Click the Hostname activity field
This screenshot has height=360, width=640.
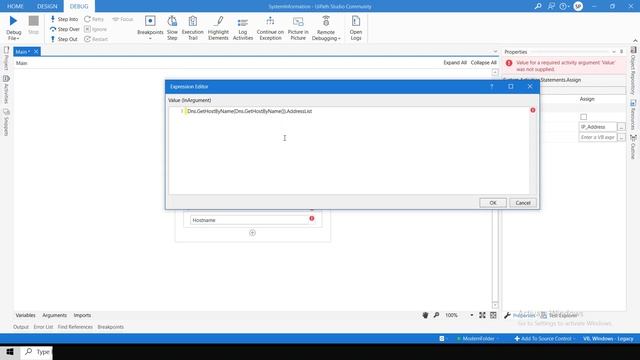click(x=249, y=220)
